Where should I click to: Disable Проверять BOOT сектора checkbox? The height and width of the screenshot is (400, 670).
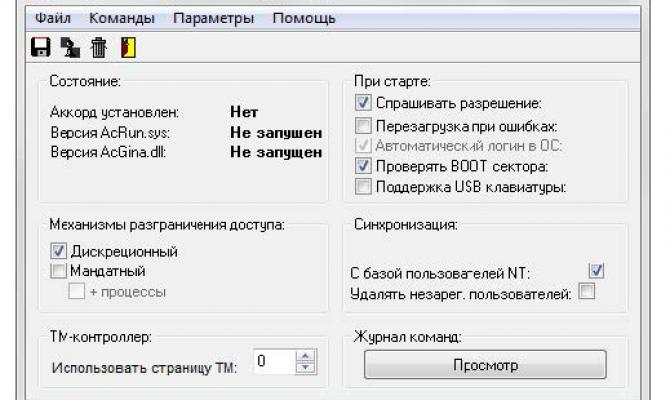click(363, 166)
